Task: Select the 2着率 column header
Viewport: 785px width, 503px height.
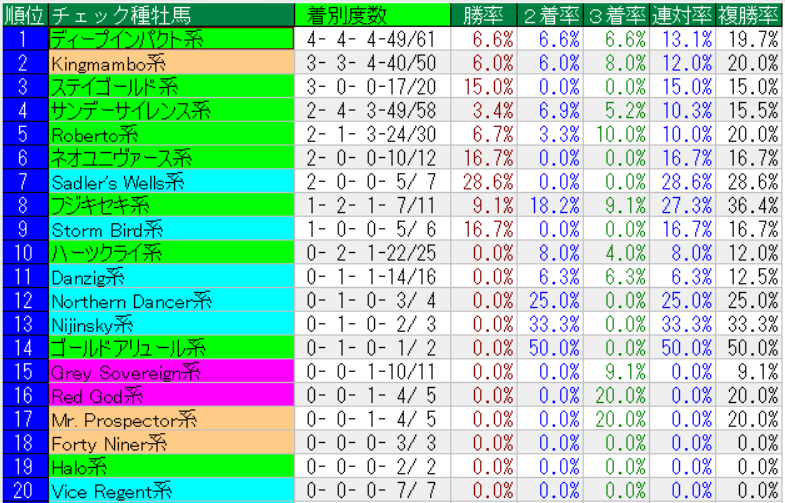Action: point(550,14)
